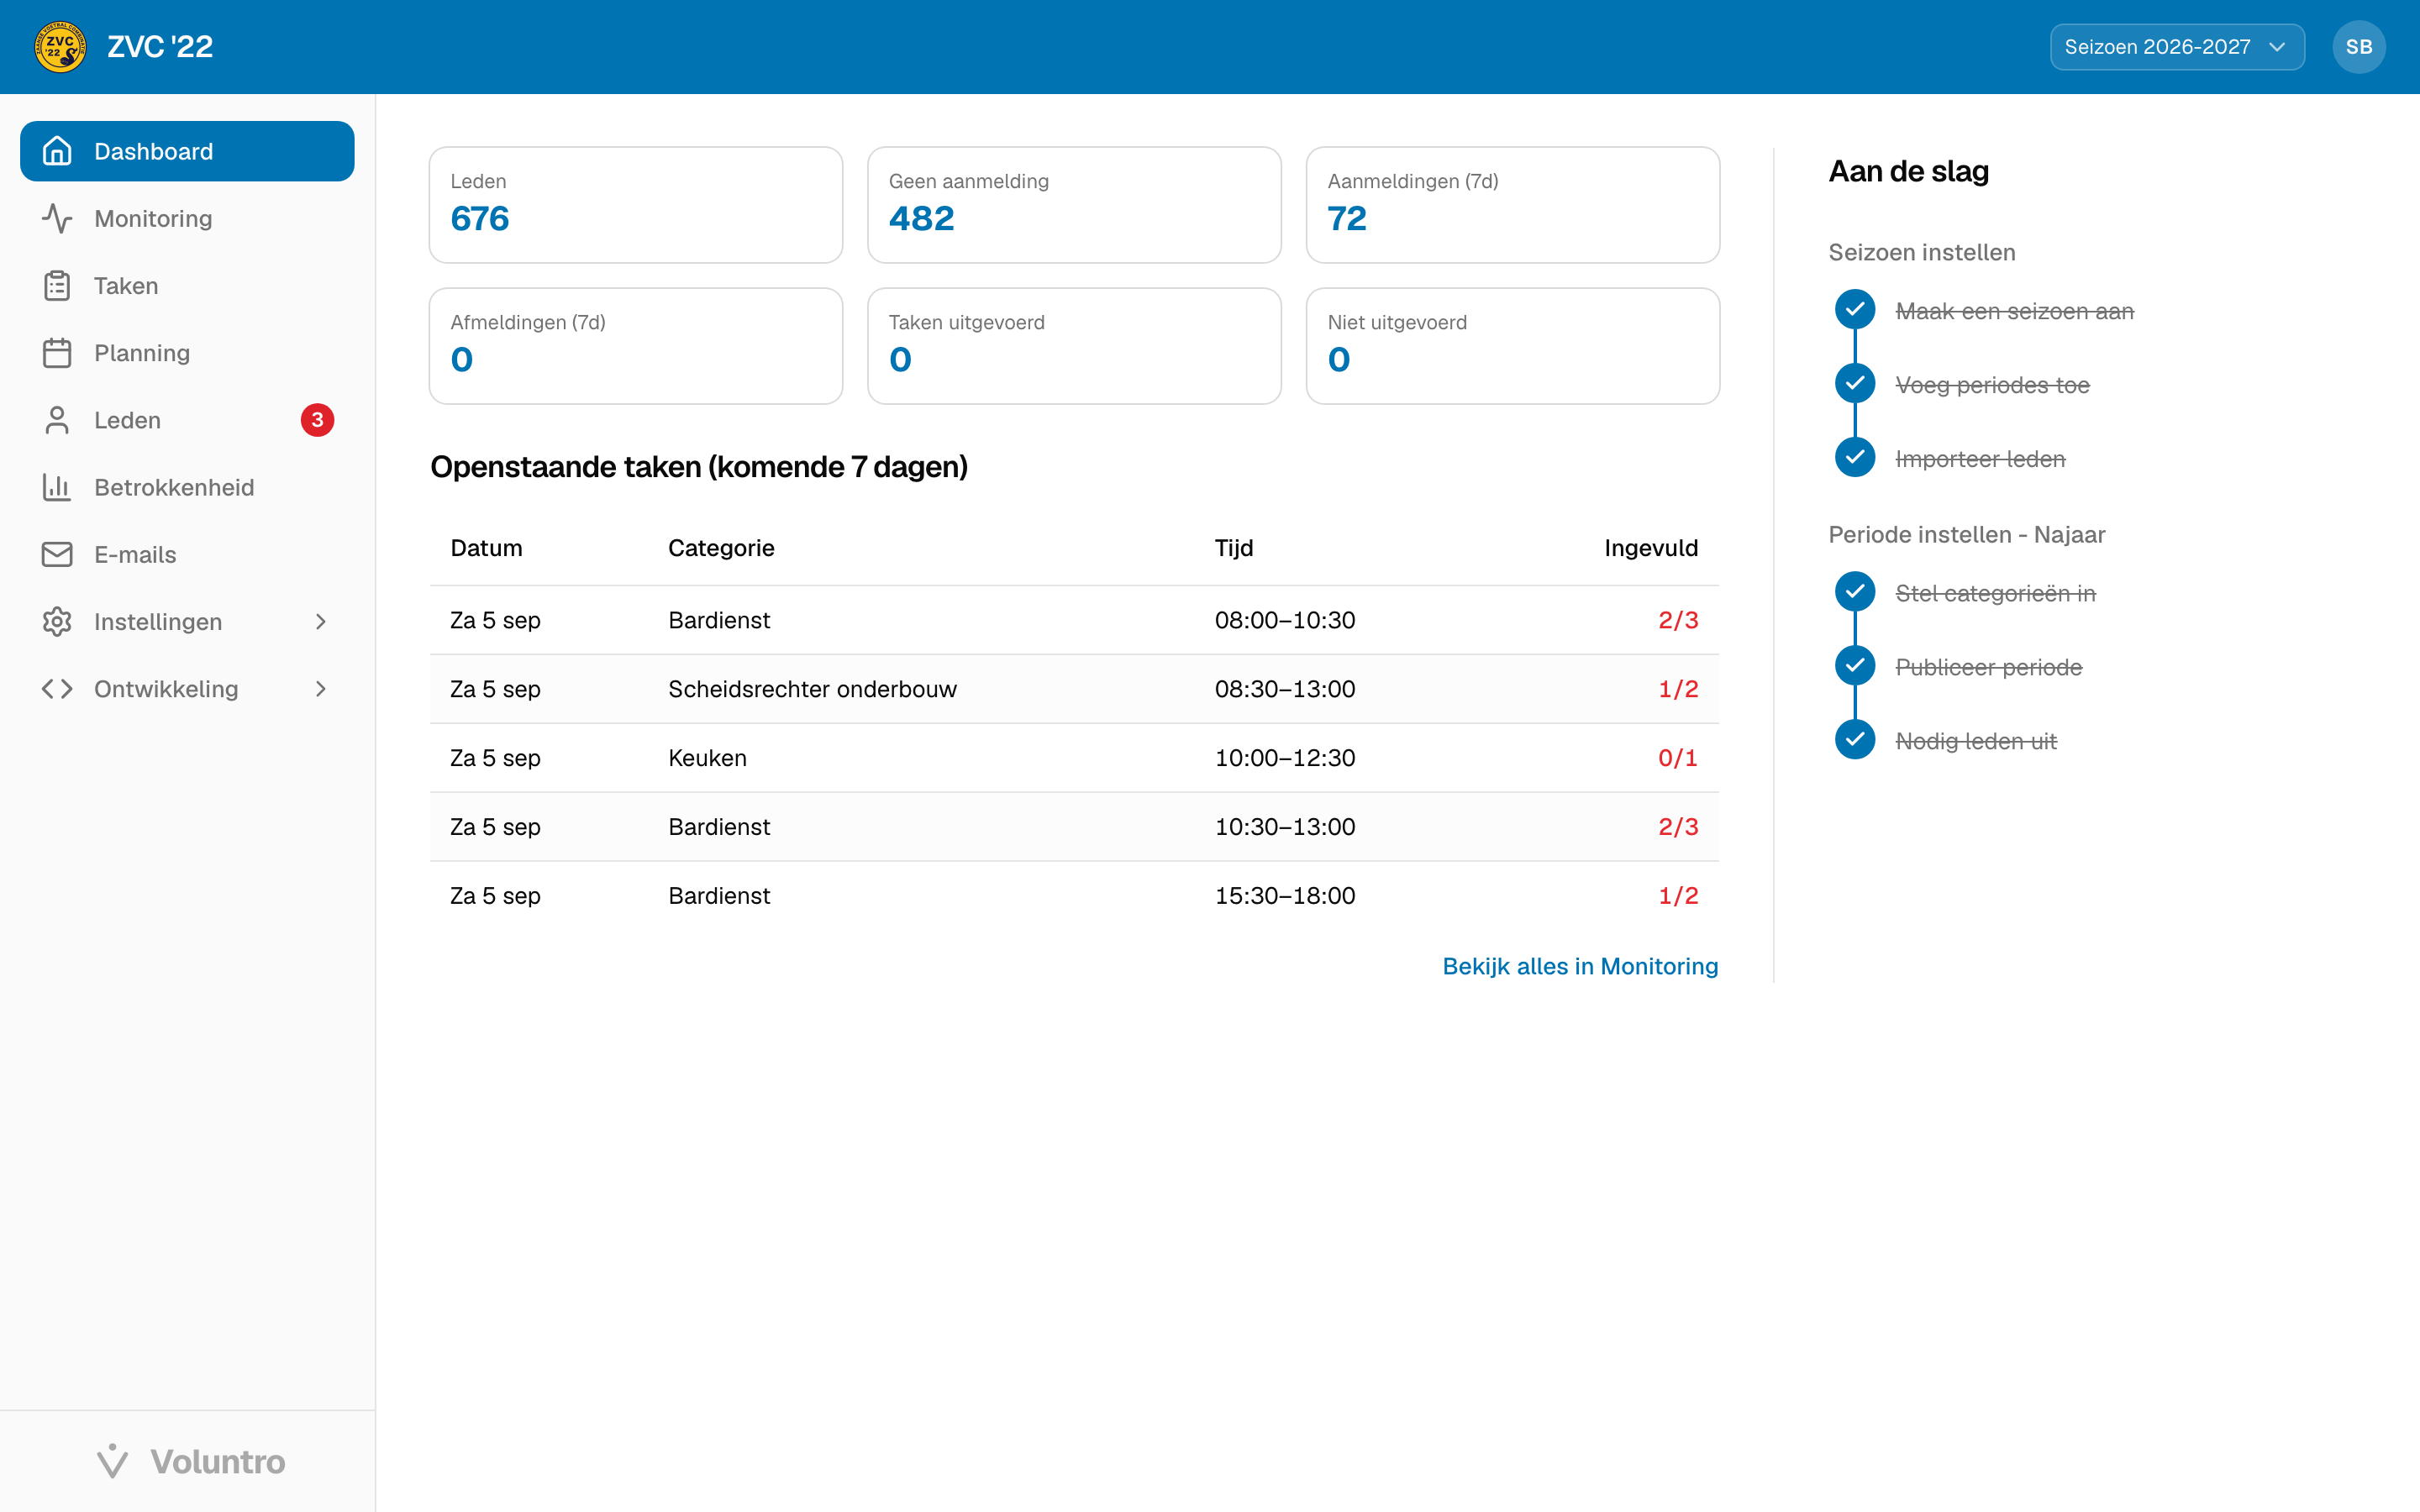The image size is (2420, 1512).
Task: Click the Voluntro logo in sidebar footer
Action: pos(190,1461)
